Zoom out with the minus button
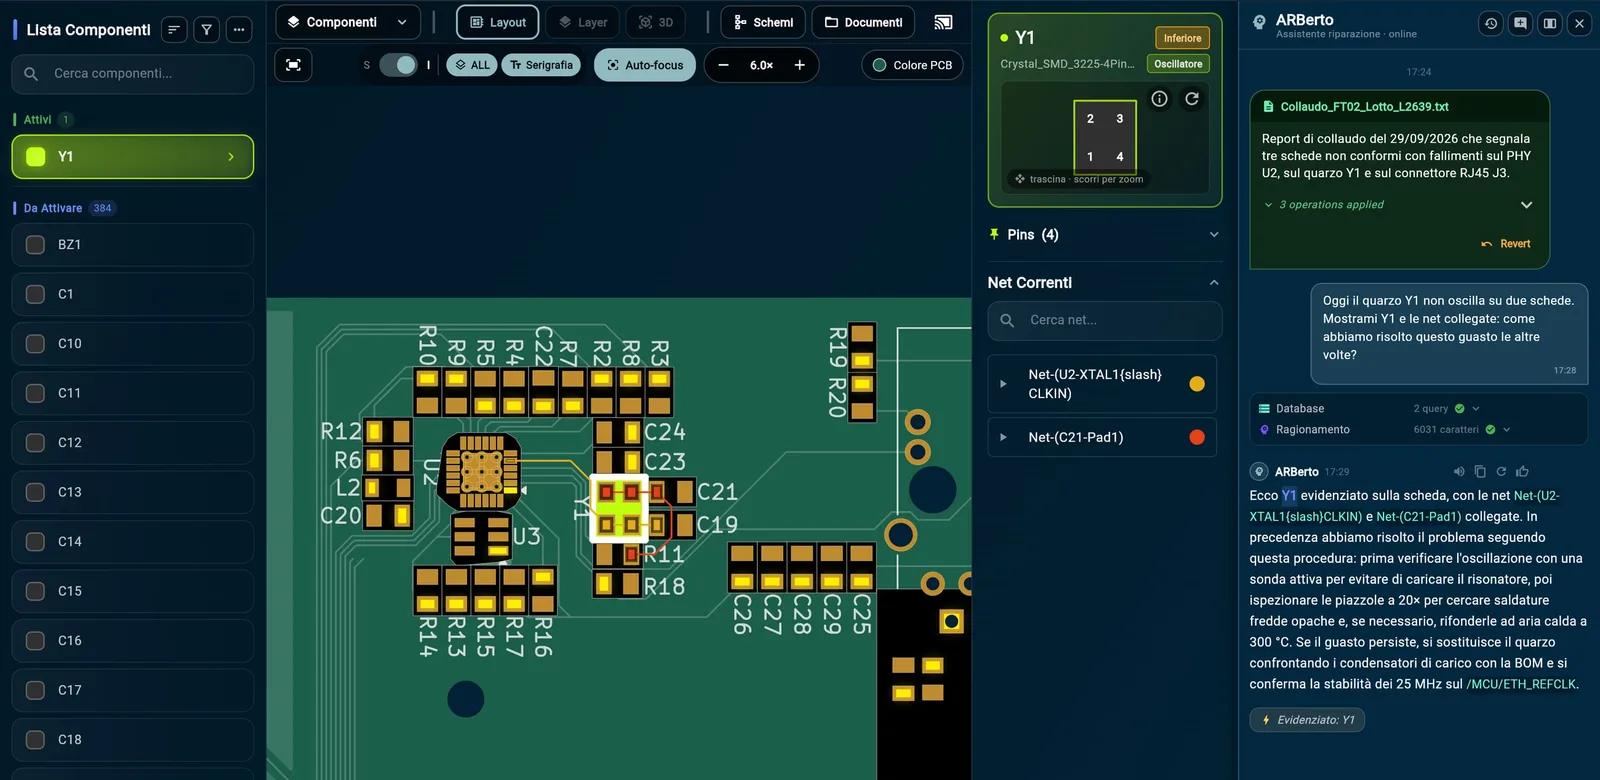Image resolution: width=1600 pixels, height=780 pixels. click(x=724, y=65)
